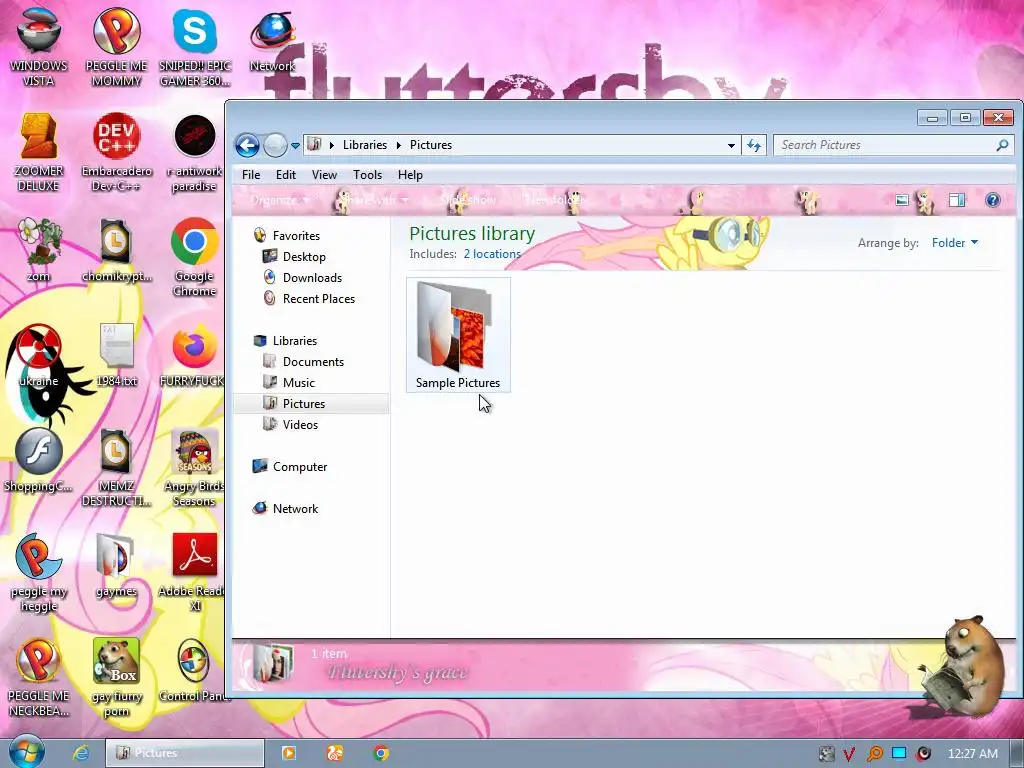Open the Share with dropdown

click(376, 200)
